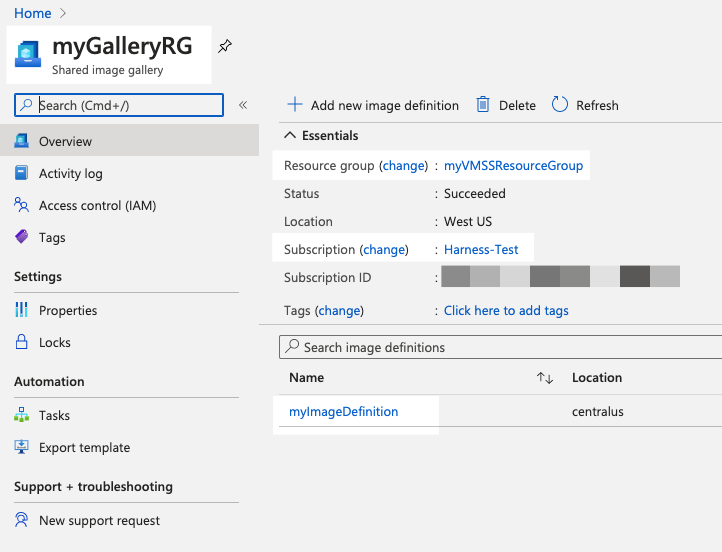Click the myGalleryRG title heading
Viewport: 722px width, 552px height.
pyautogui.click(x=122, y=46)
